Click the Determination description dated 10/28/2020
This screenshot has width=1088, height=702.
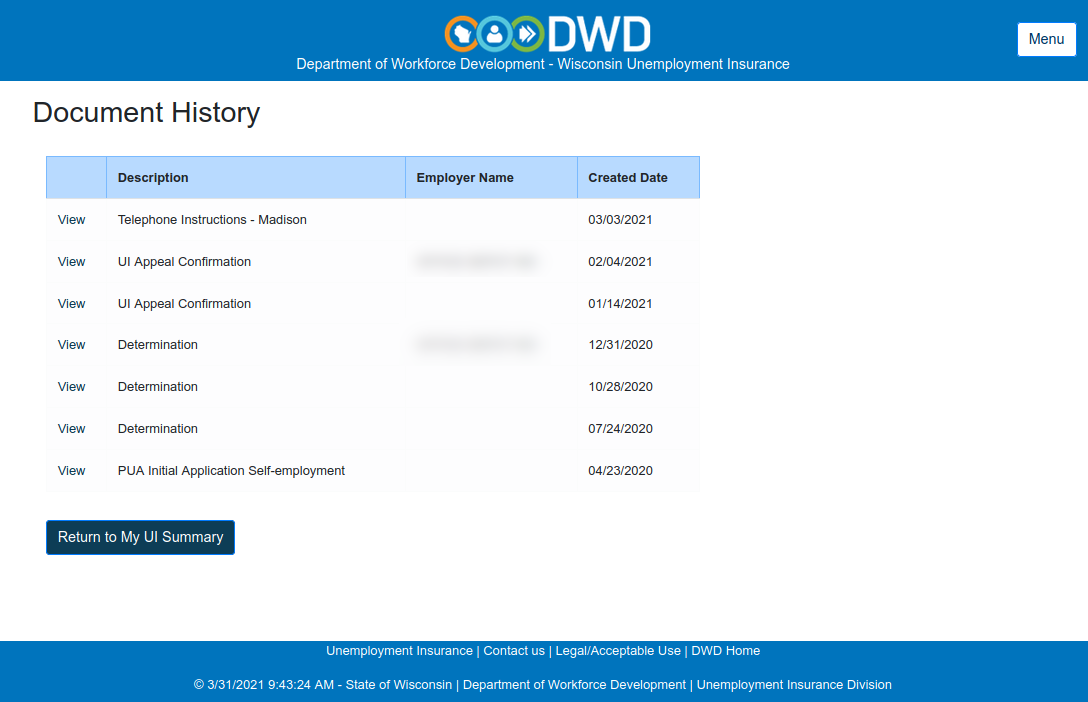(158, 387)
